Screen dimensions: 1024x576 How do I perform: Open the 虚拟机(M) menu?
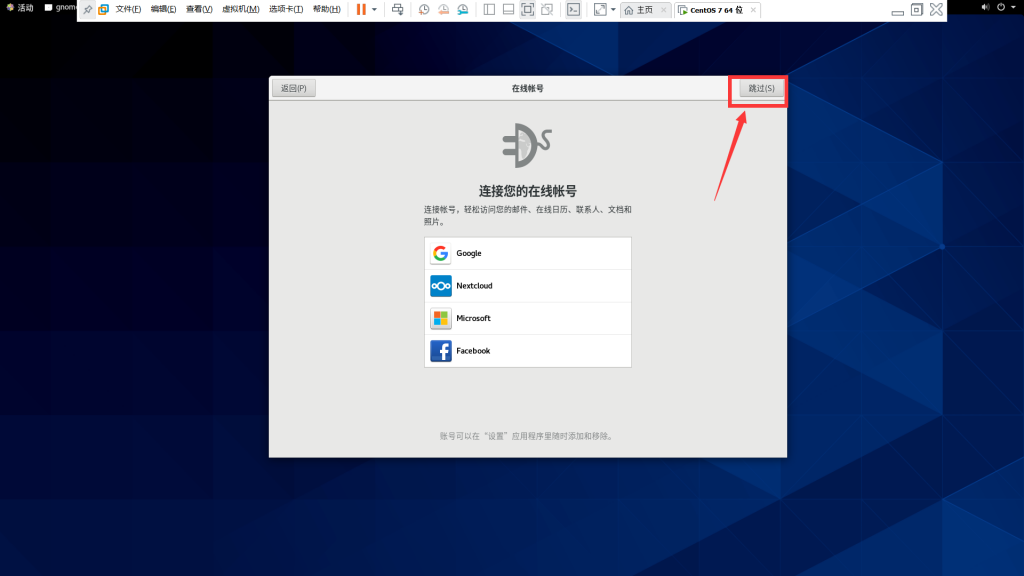(240, 9)
